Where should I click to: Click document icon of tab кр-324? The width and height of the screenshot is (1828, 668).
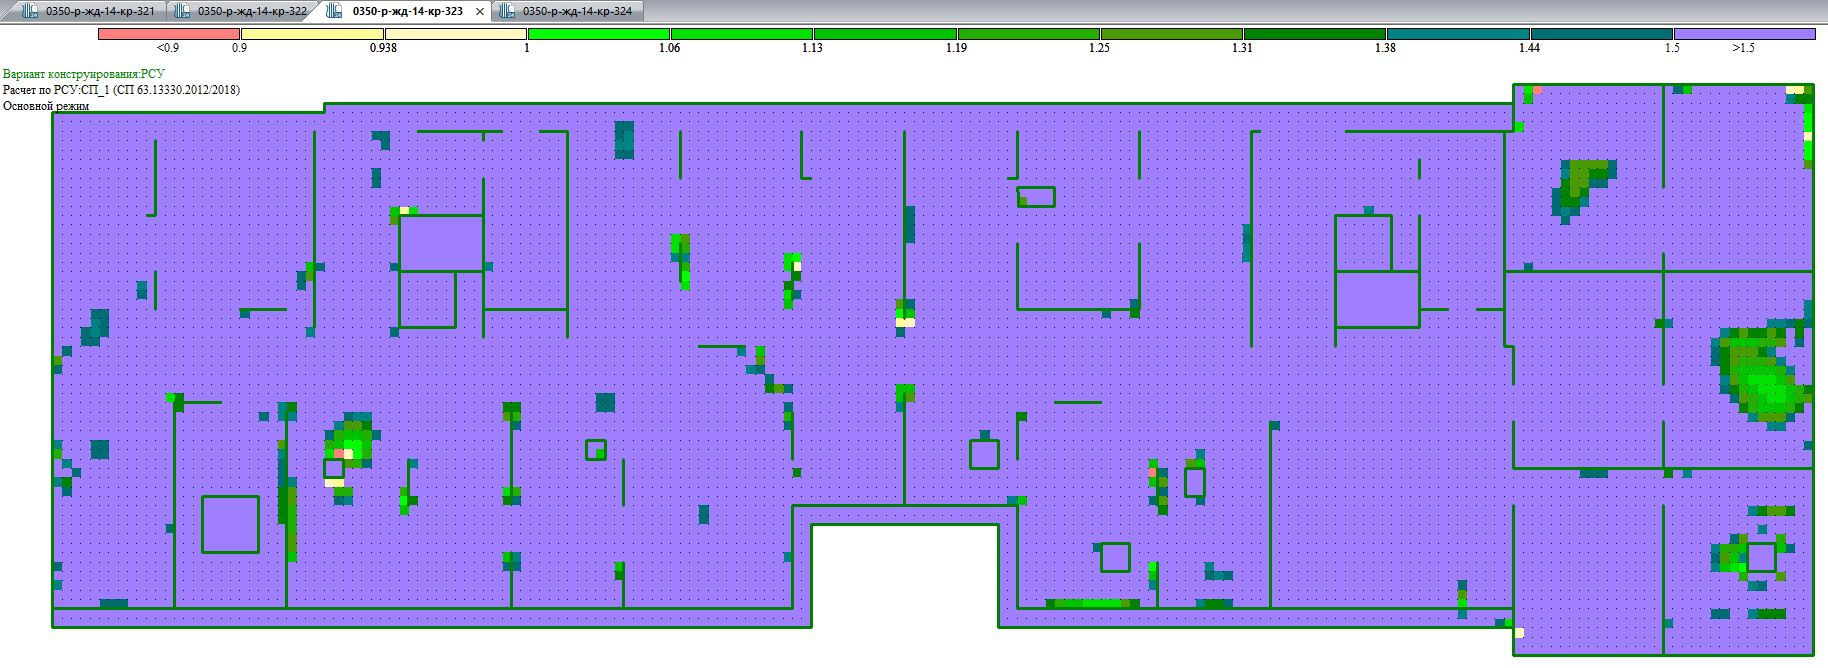(507, 11)
